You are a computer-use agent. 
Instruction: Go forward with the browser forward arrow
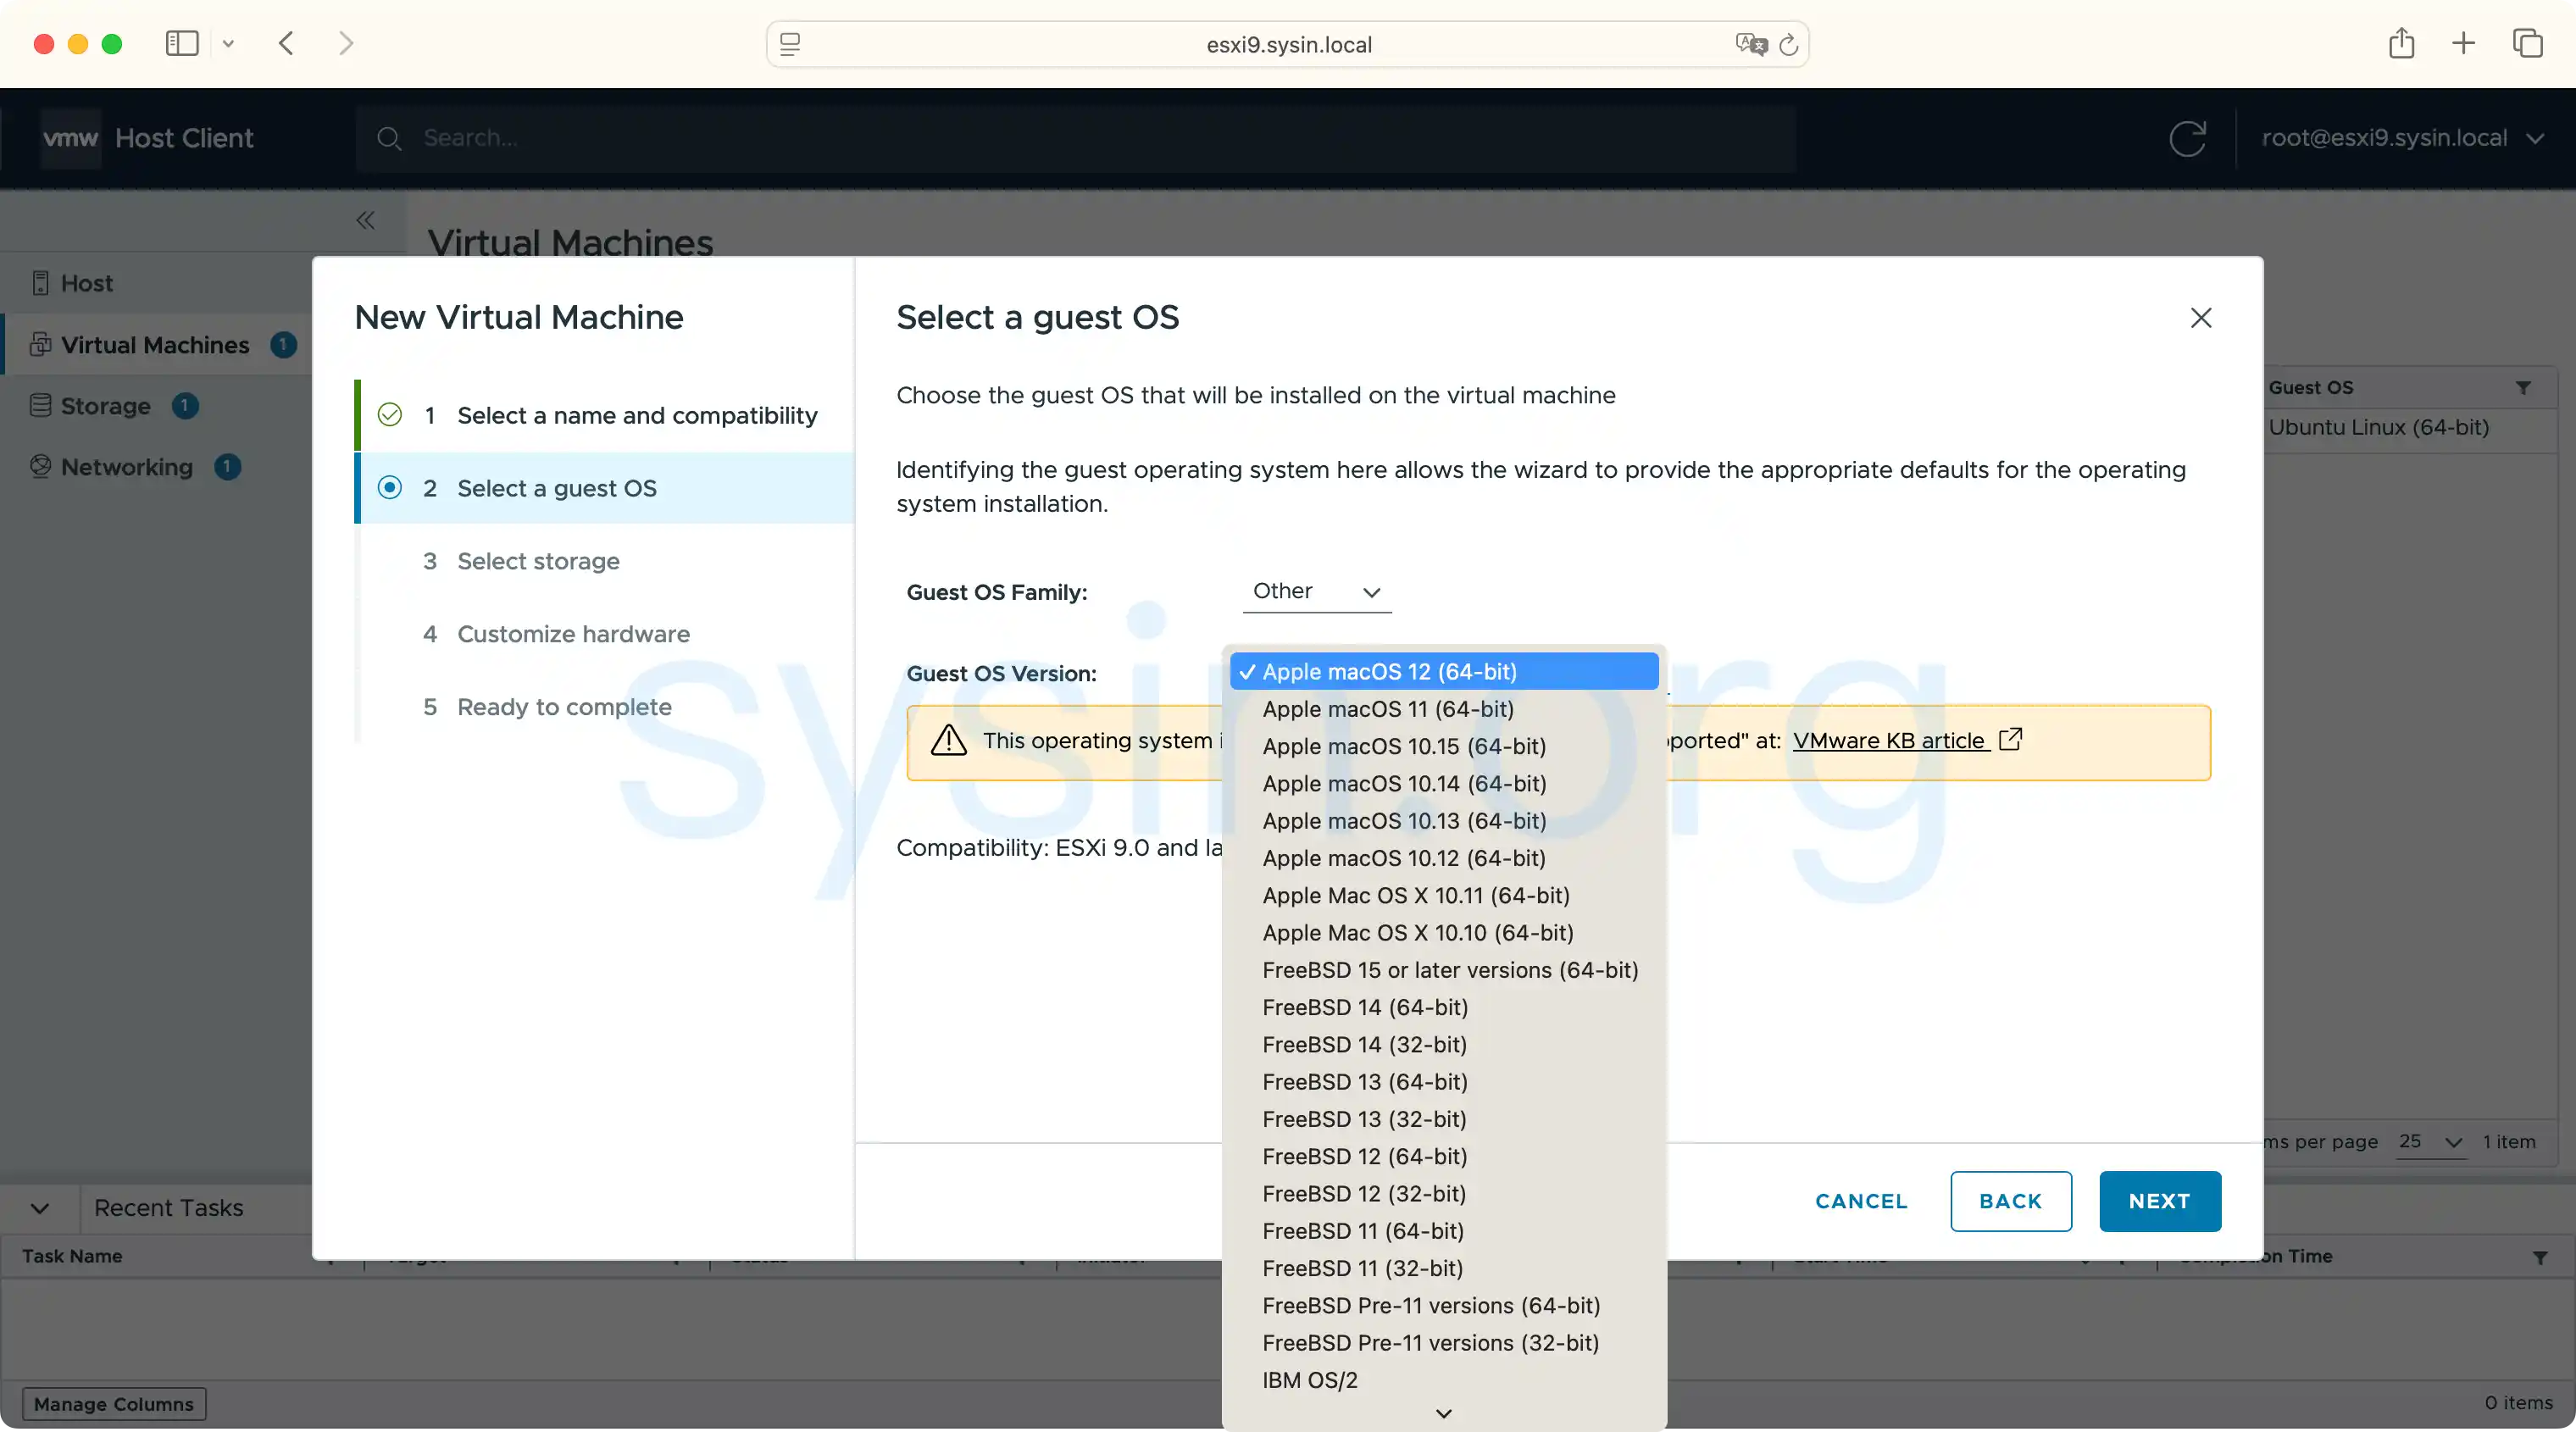[346, 43]
